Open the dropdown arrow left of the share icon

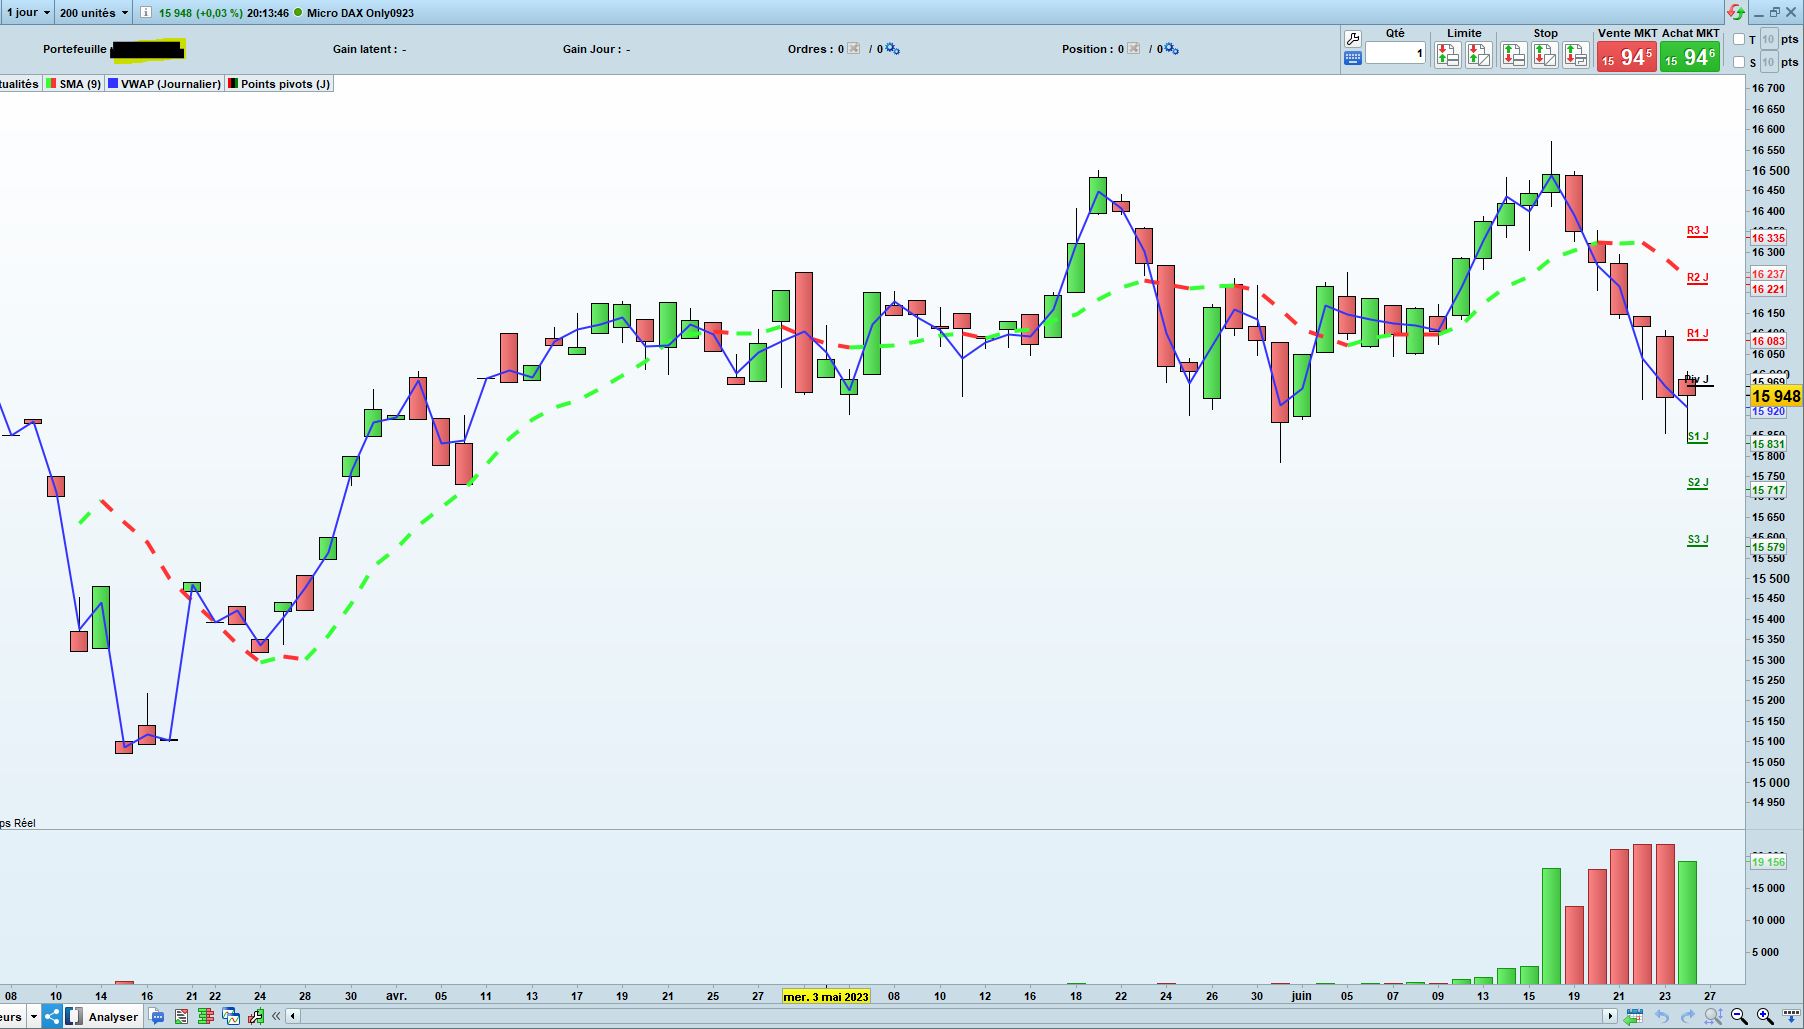pos(33,1017)
